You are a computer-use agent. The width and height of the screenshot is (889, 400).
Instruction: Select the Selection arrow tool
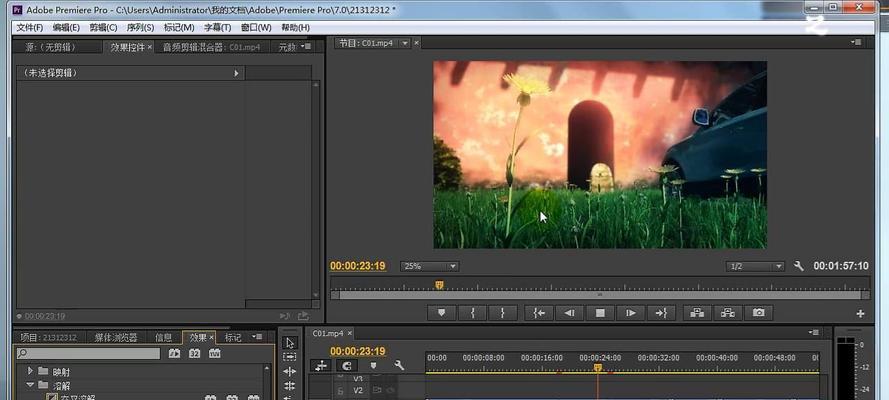point(290,343)
